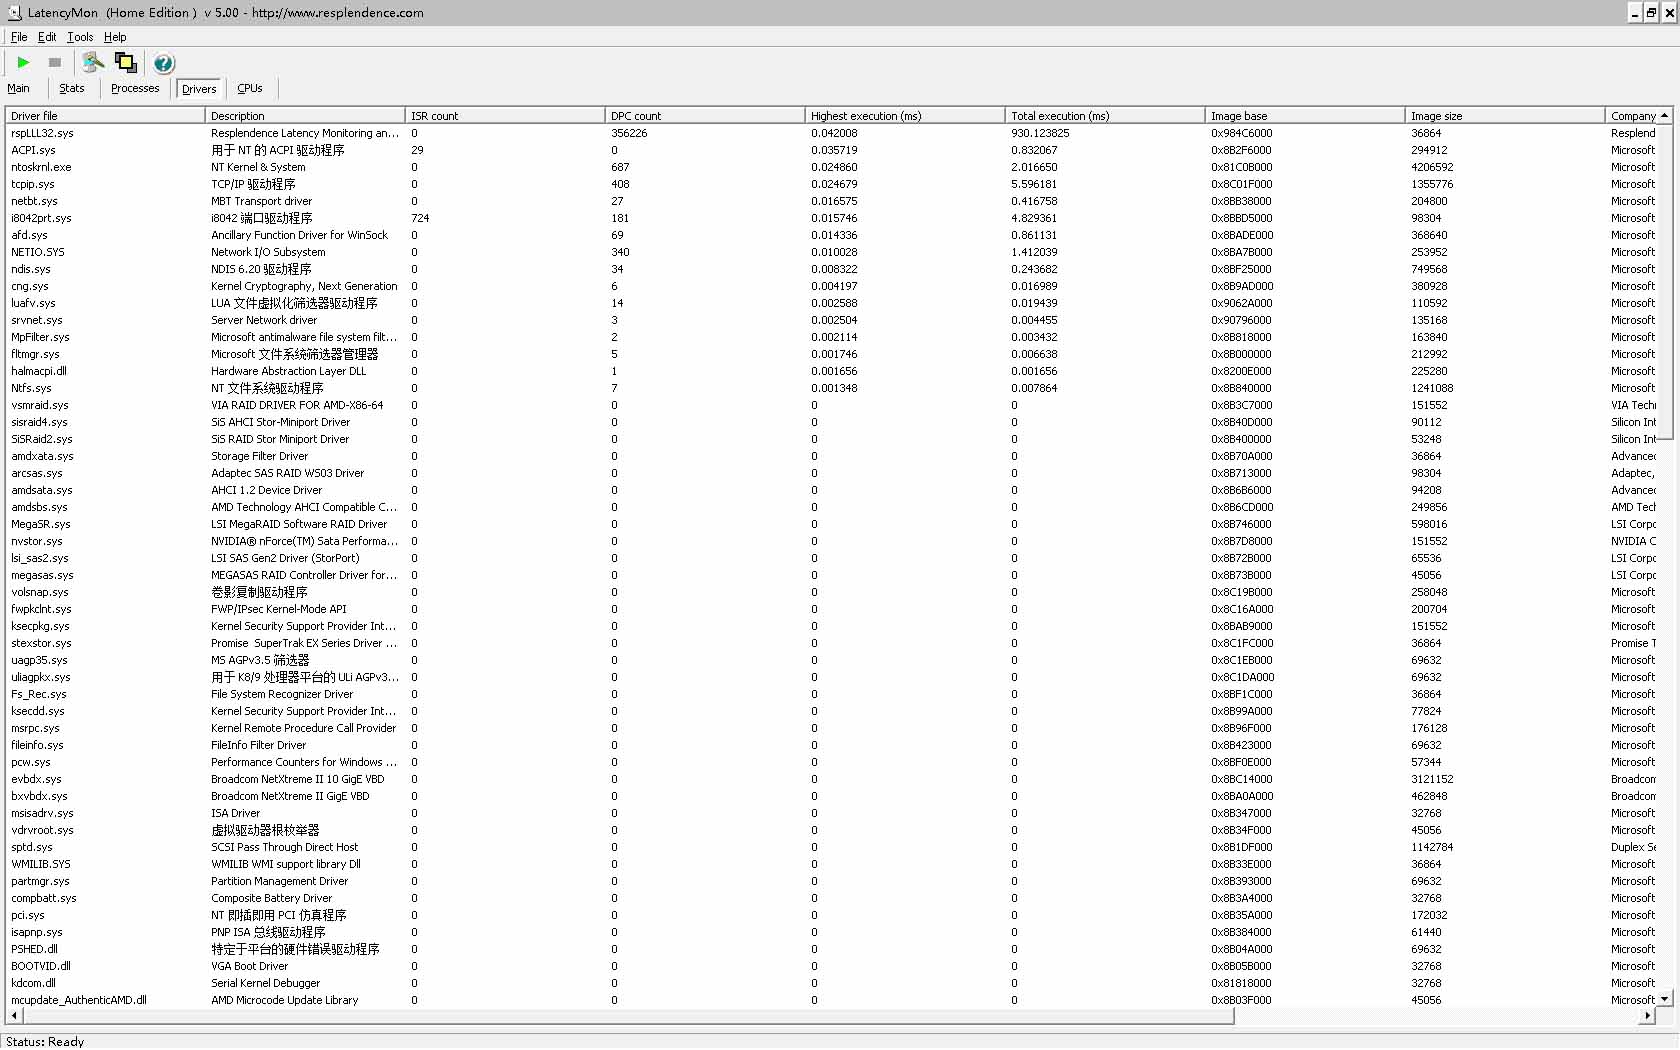Sort by Highest execution (ms) column header
This screenshot has width=1680, height=1050.
905,116
